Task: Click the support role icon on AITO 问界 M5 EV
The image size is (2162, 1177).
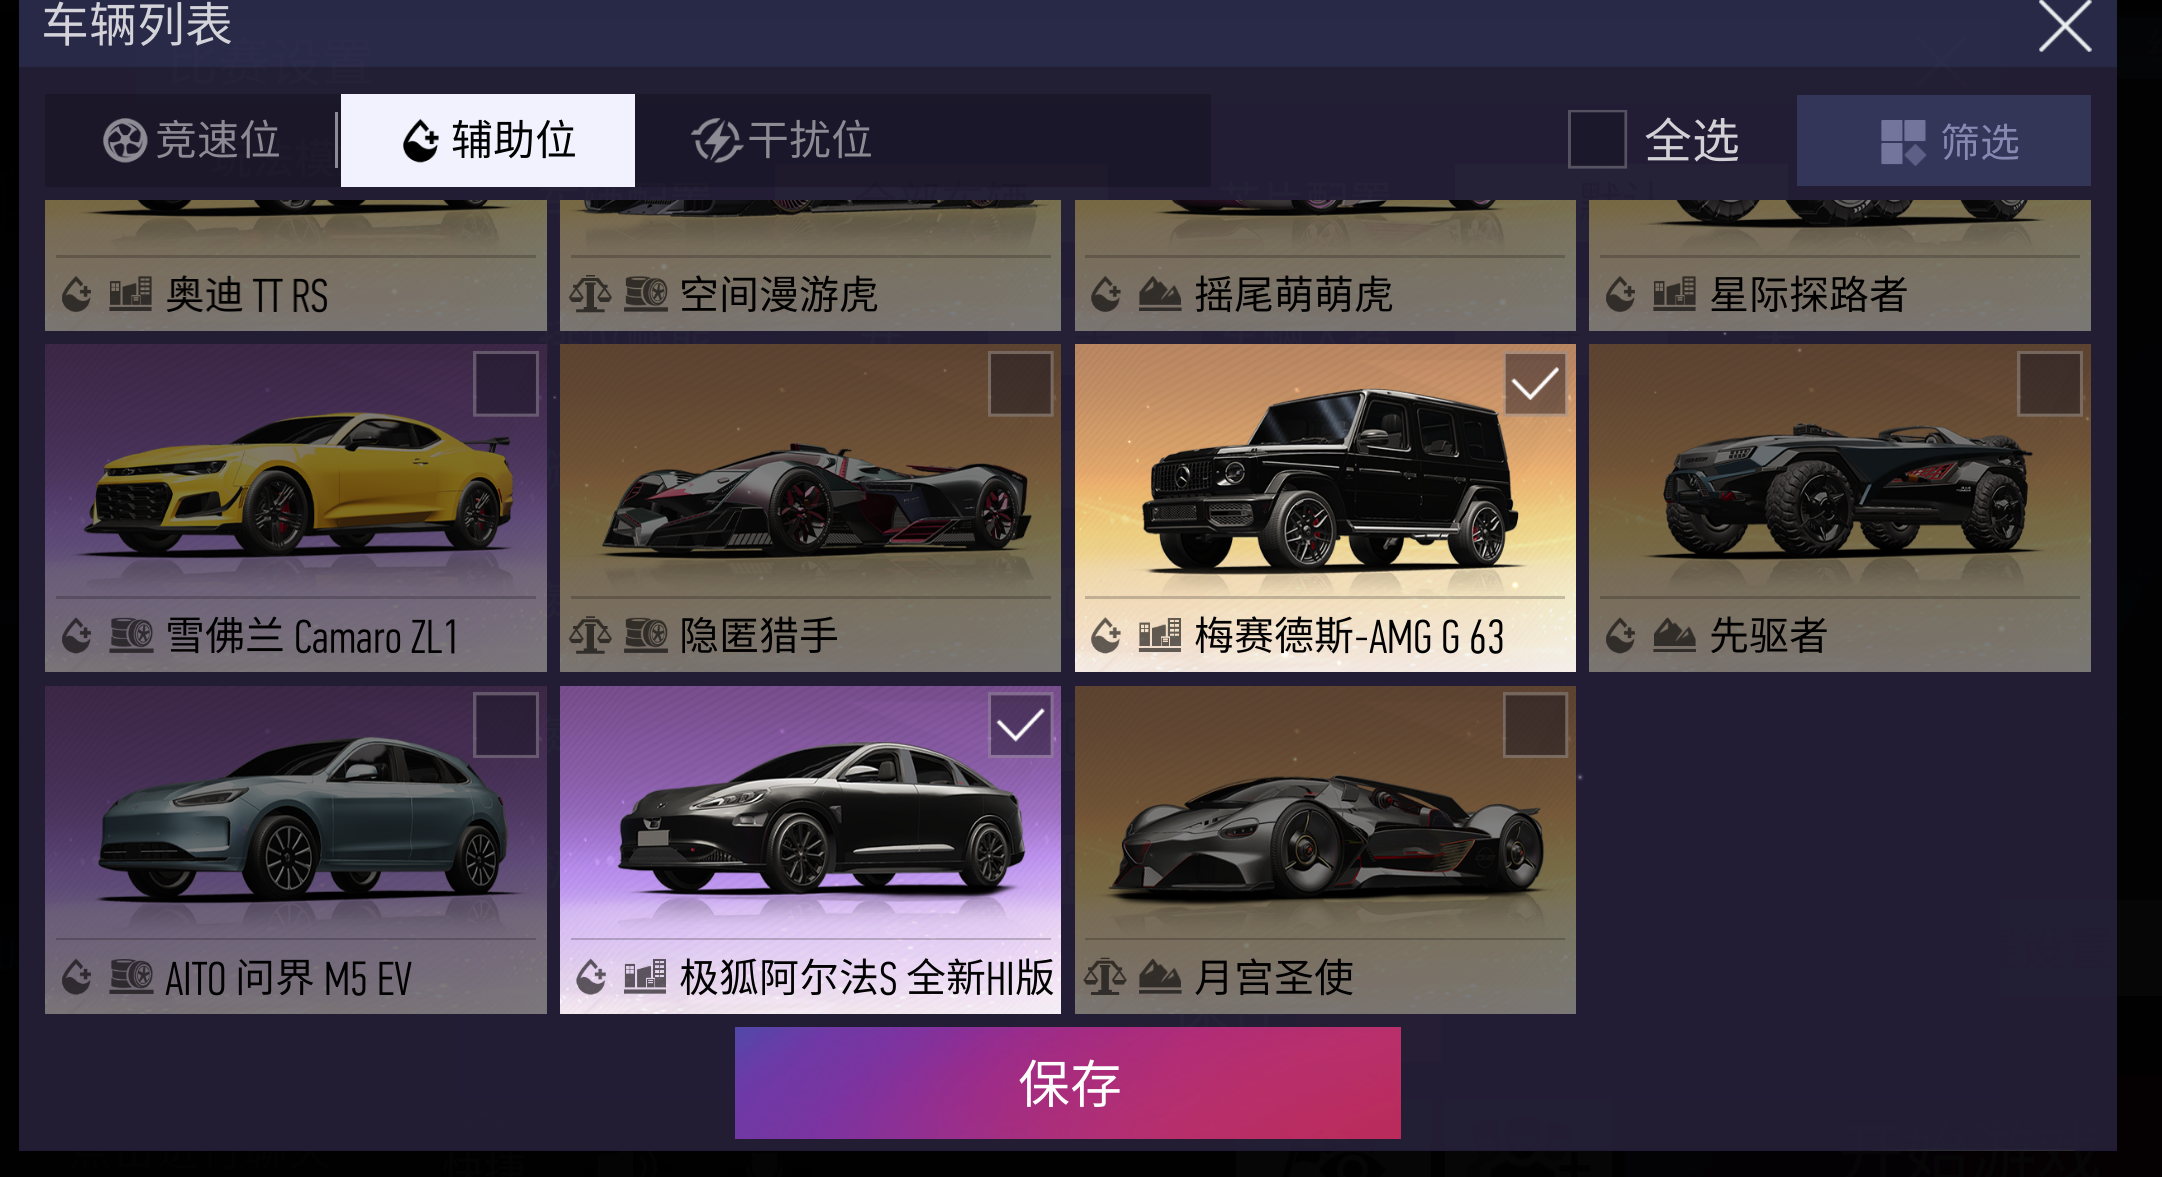Action: (77, 977)
